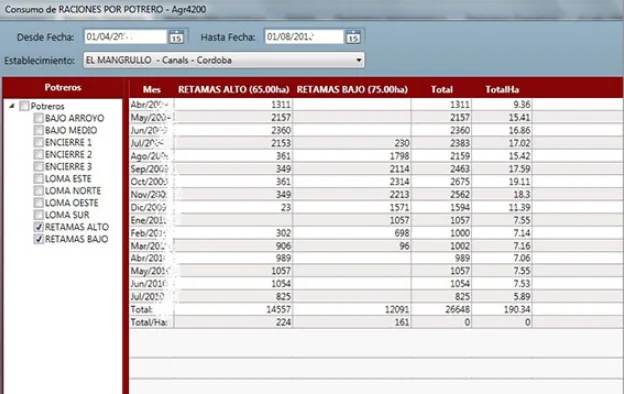Select the RETAMAS BAJO cell 1798
Image resolution: width=624 pixels, height=394 pixels.
(352, 156)
